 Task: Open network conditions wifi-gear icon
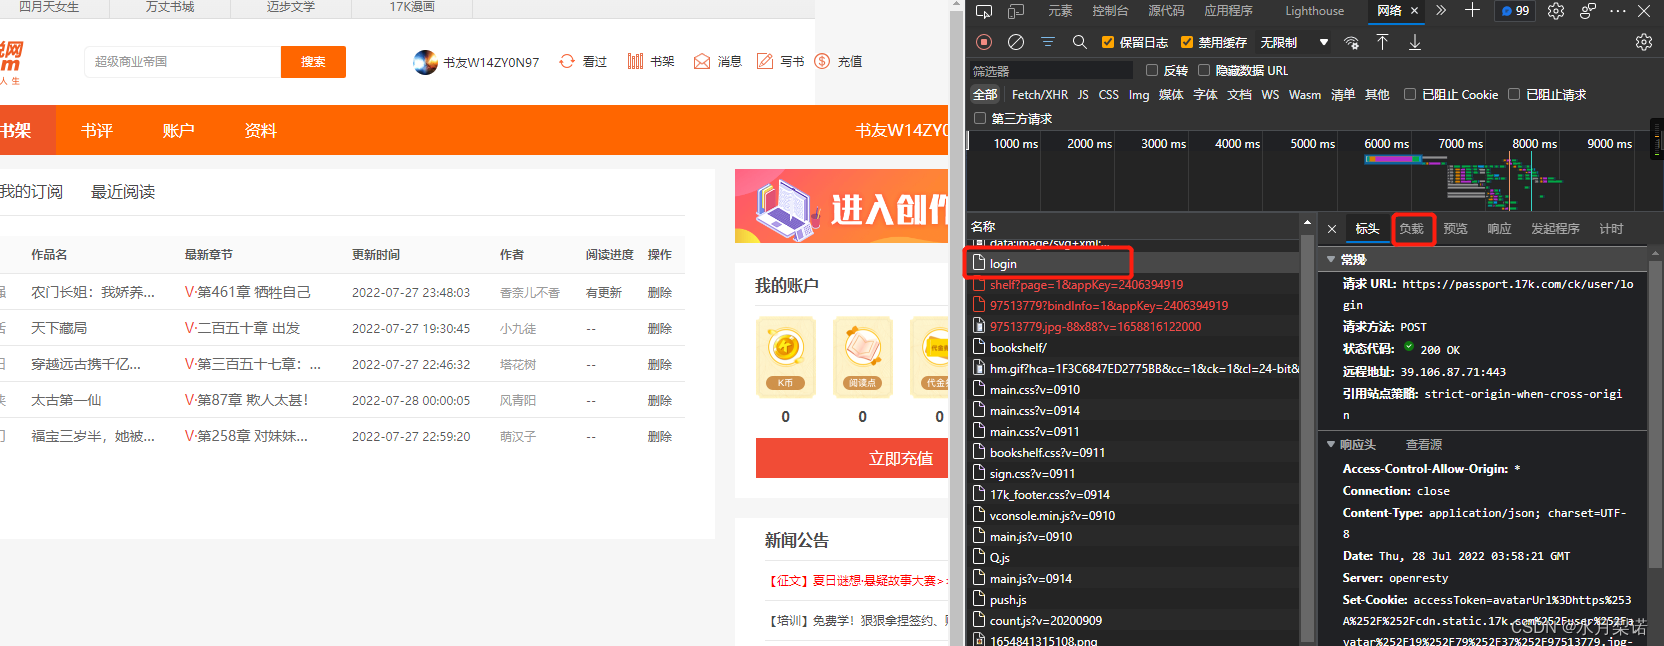[x=1352, y=42]
